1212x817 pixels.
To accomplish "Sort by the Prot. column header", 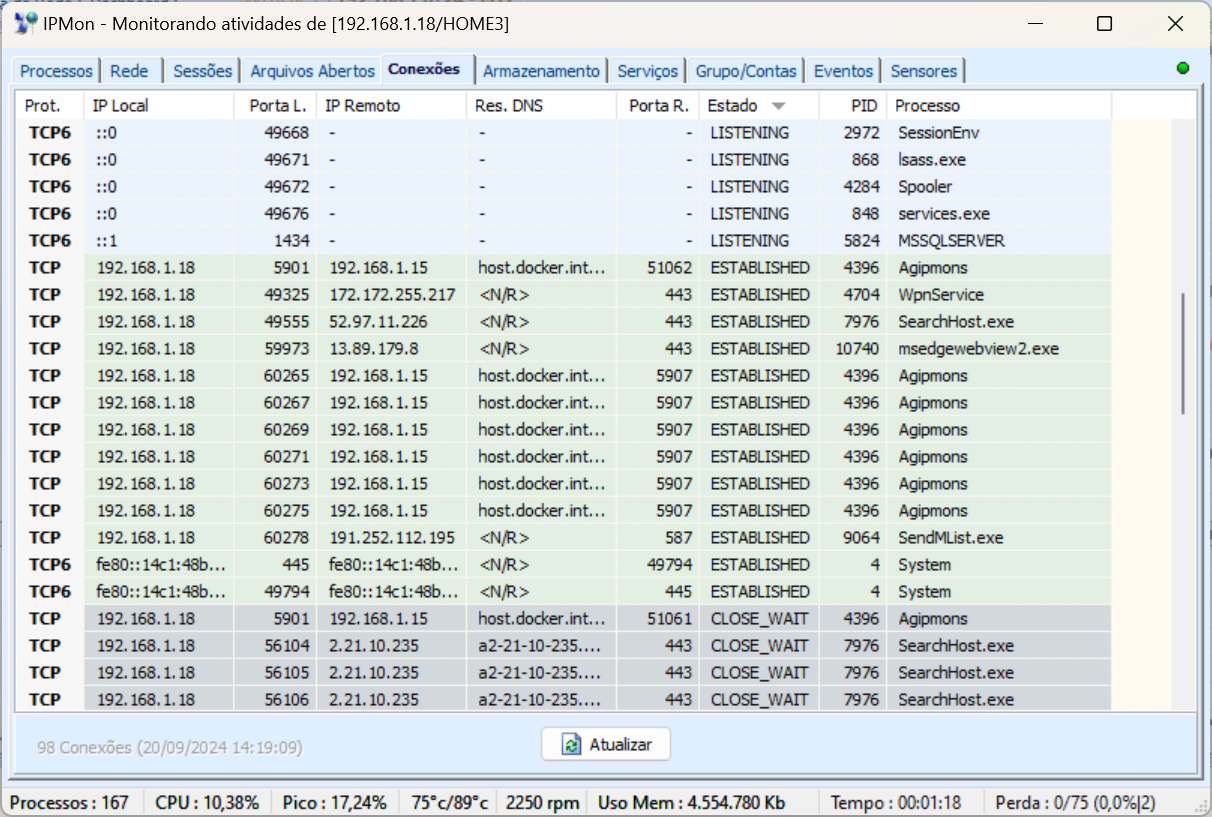I will pyautogui.click(x=50, y=105).
